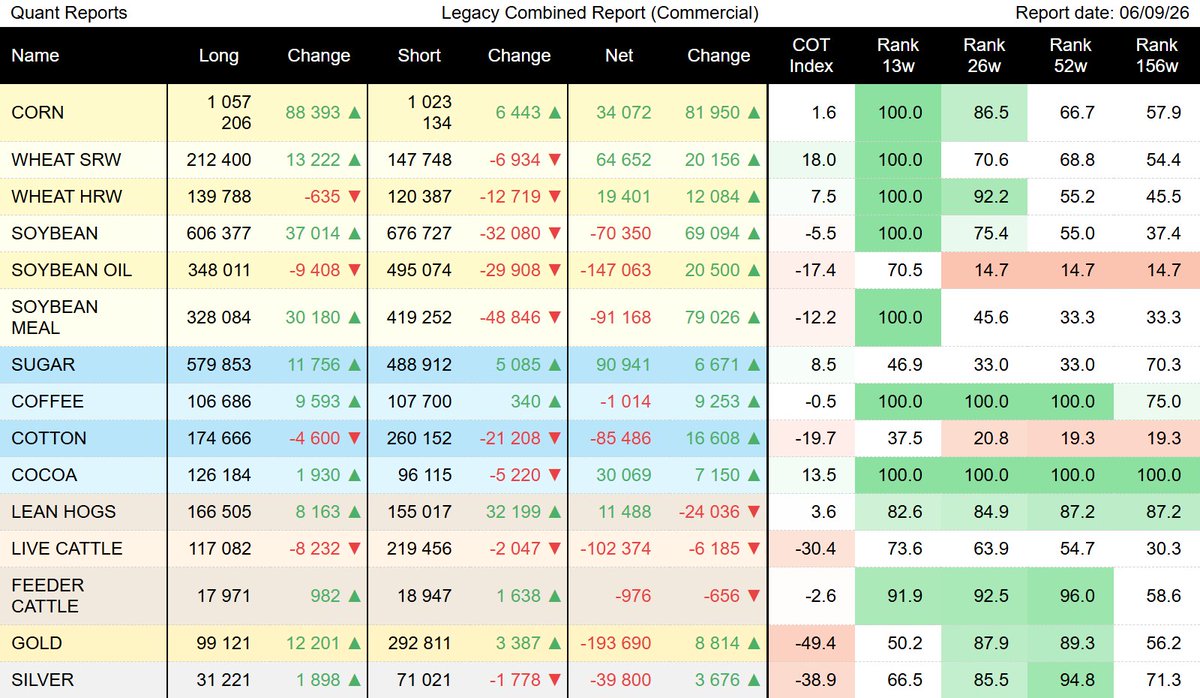Click green up arrow beside 32 199
Image resolution: width=1200 pixels, height=698 pixels.
click(553, 512)
